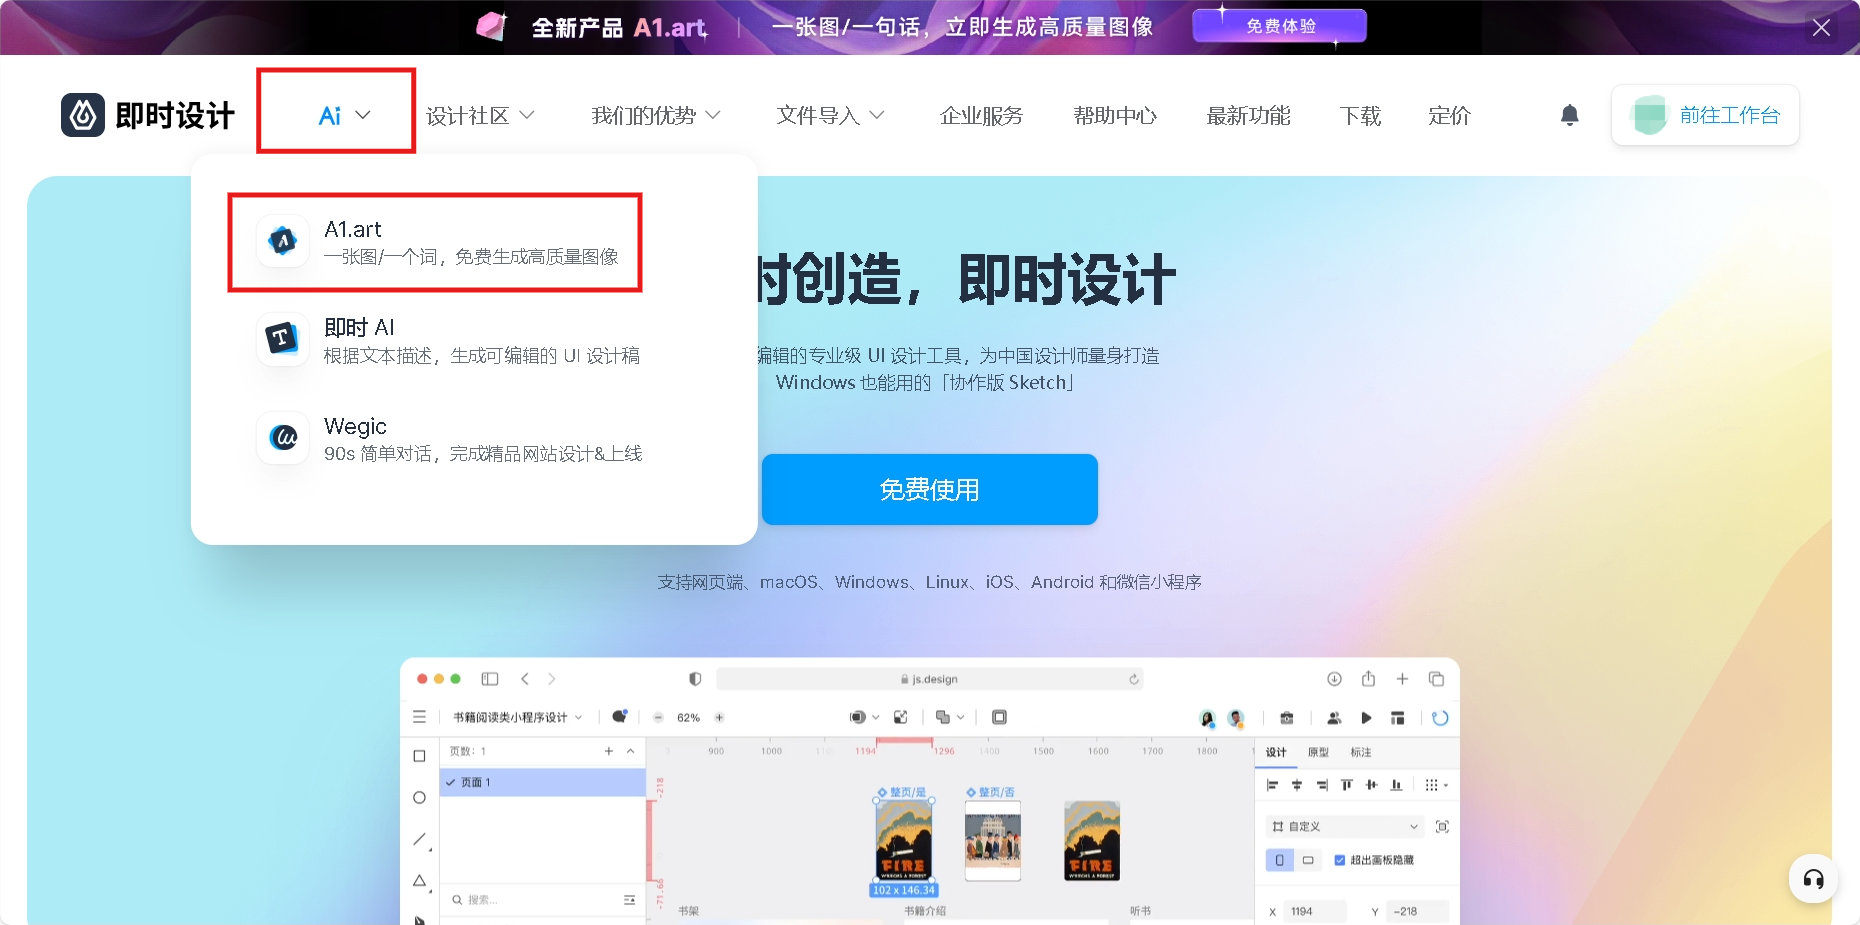Screen dimensions: 1860x925
Task: Expand the 我们的优势 dropdown menu
Action: coord(655,116)
